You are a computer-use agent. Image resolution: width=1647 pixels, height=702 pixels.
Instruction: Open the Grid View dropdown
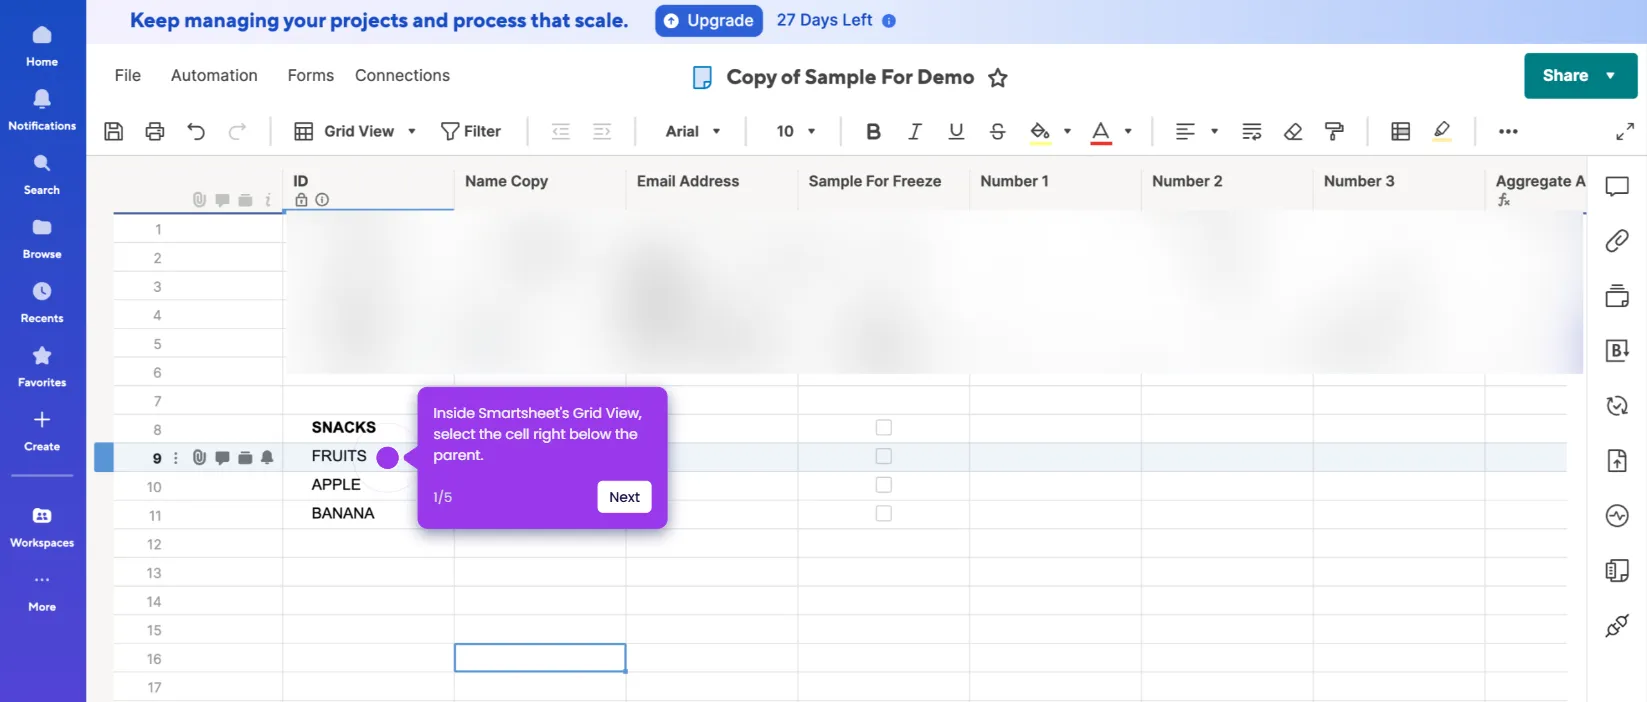[x=355, y=131]
